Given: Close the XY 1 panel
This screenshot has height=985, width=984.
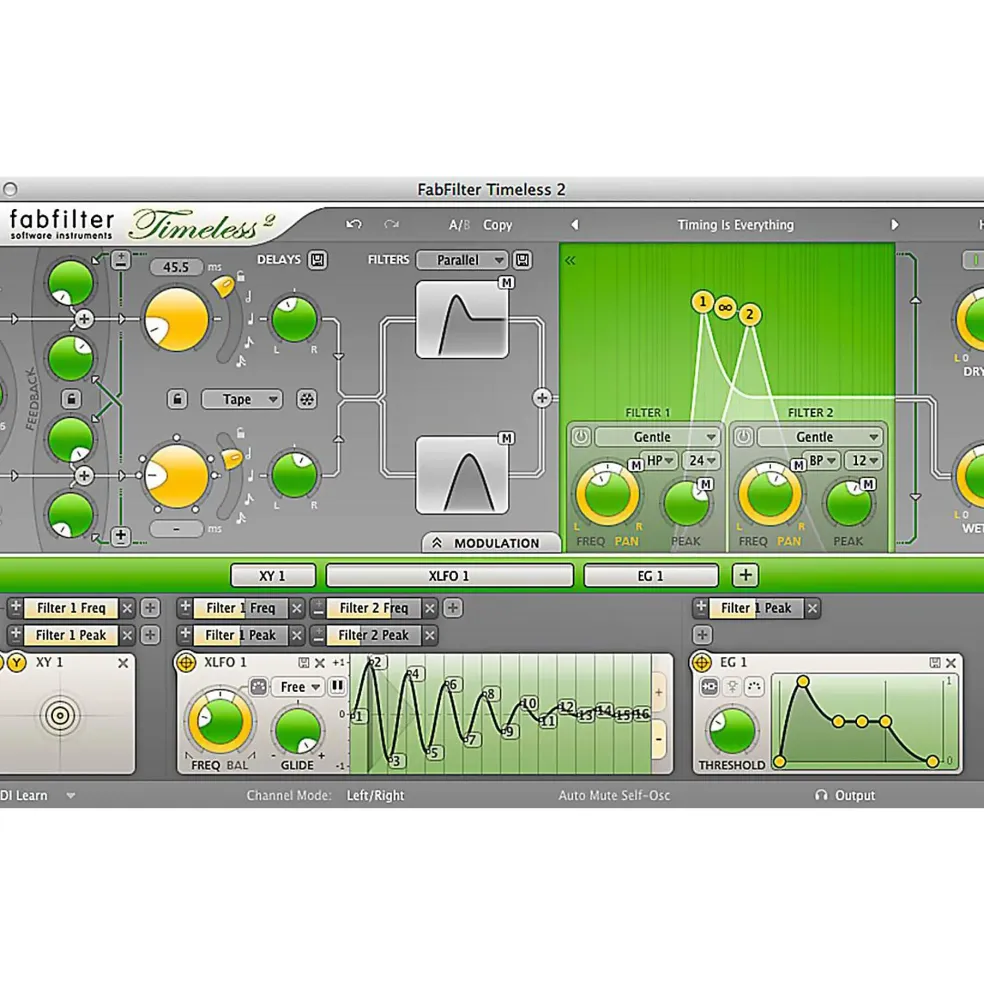Looking at the screenshot, I should point(123,663).
